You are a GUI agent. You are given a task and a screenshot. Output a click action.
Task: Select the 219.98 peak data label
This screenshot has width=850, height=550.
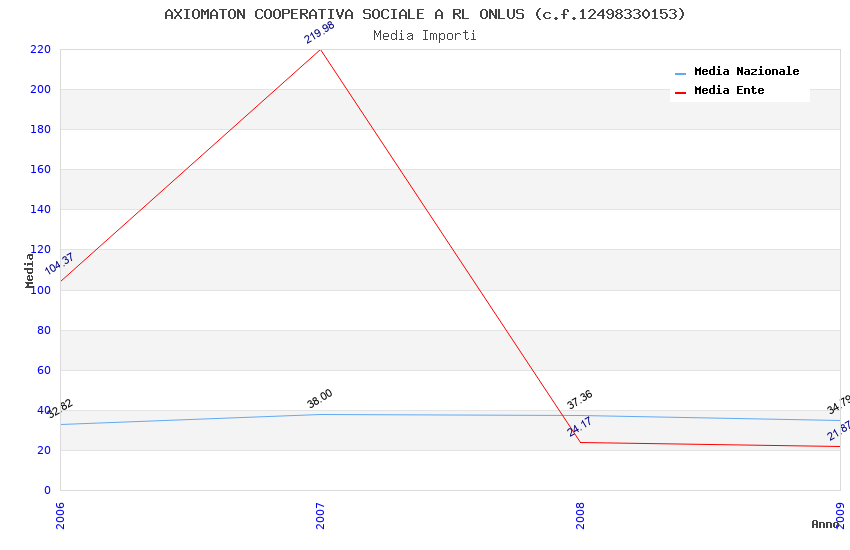(x=319, y=33)
